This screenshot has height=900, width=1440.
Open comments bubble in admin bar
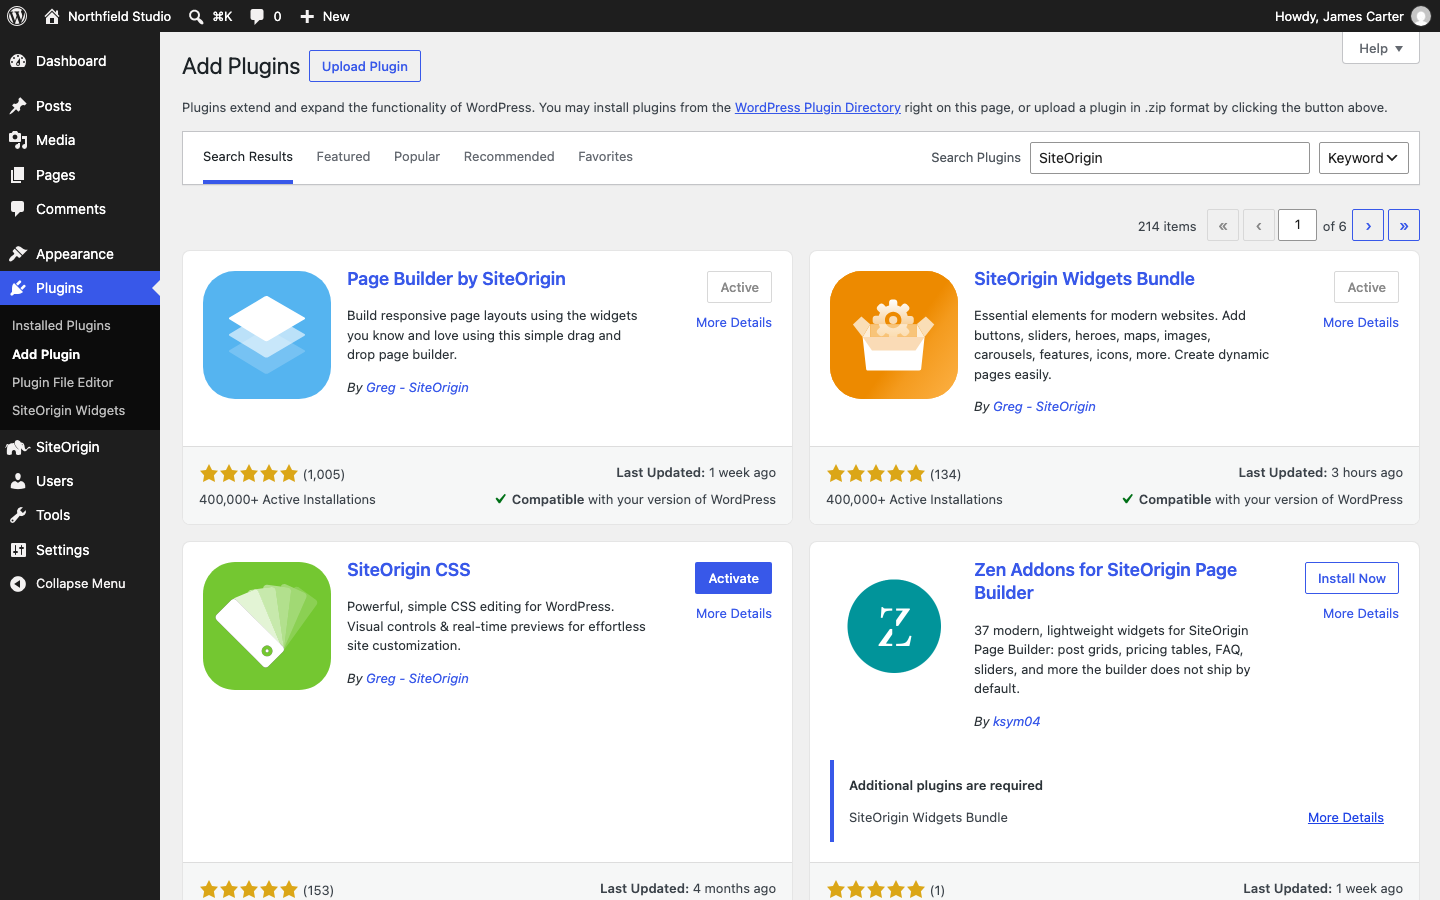click(257, 16)
